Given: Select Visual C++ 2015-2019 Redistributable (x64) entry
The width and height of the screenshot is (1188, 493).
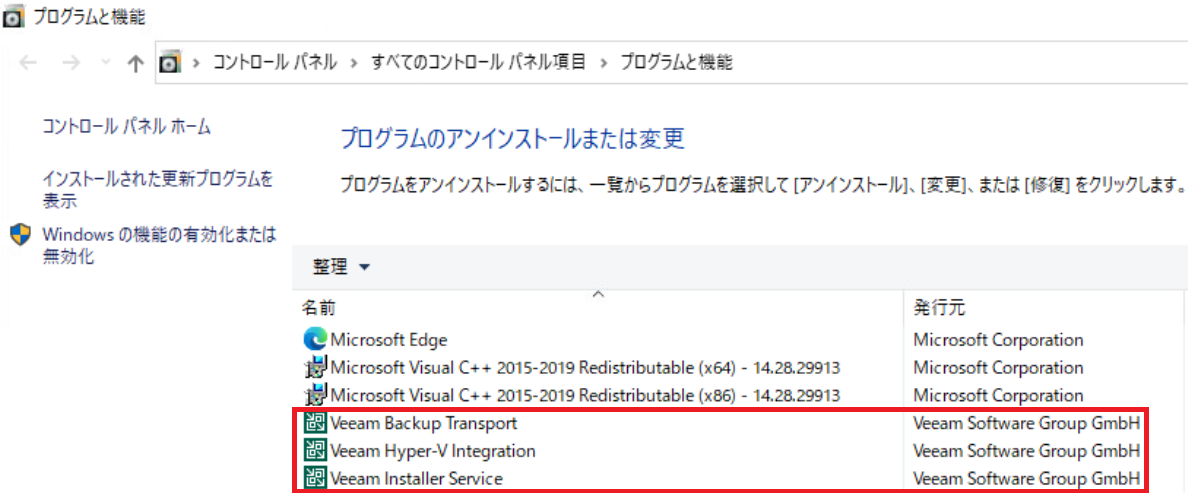Looking at the screenshot, I should pyautogui.click(x=585, y=368).
